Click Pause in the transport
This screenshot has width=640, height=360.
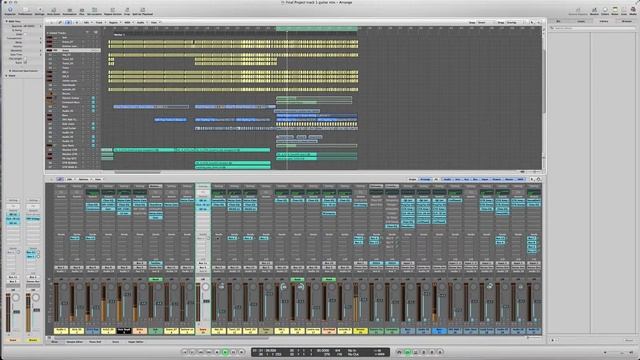point(233,352)
